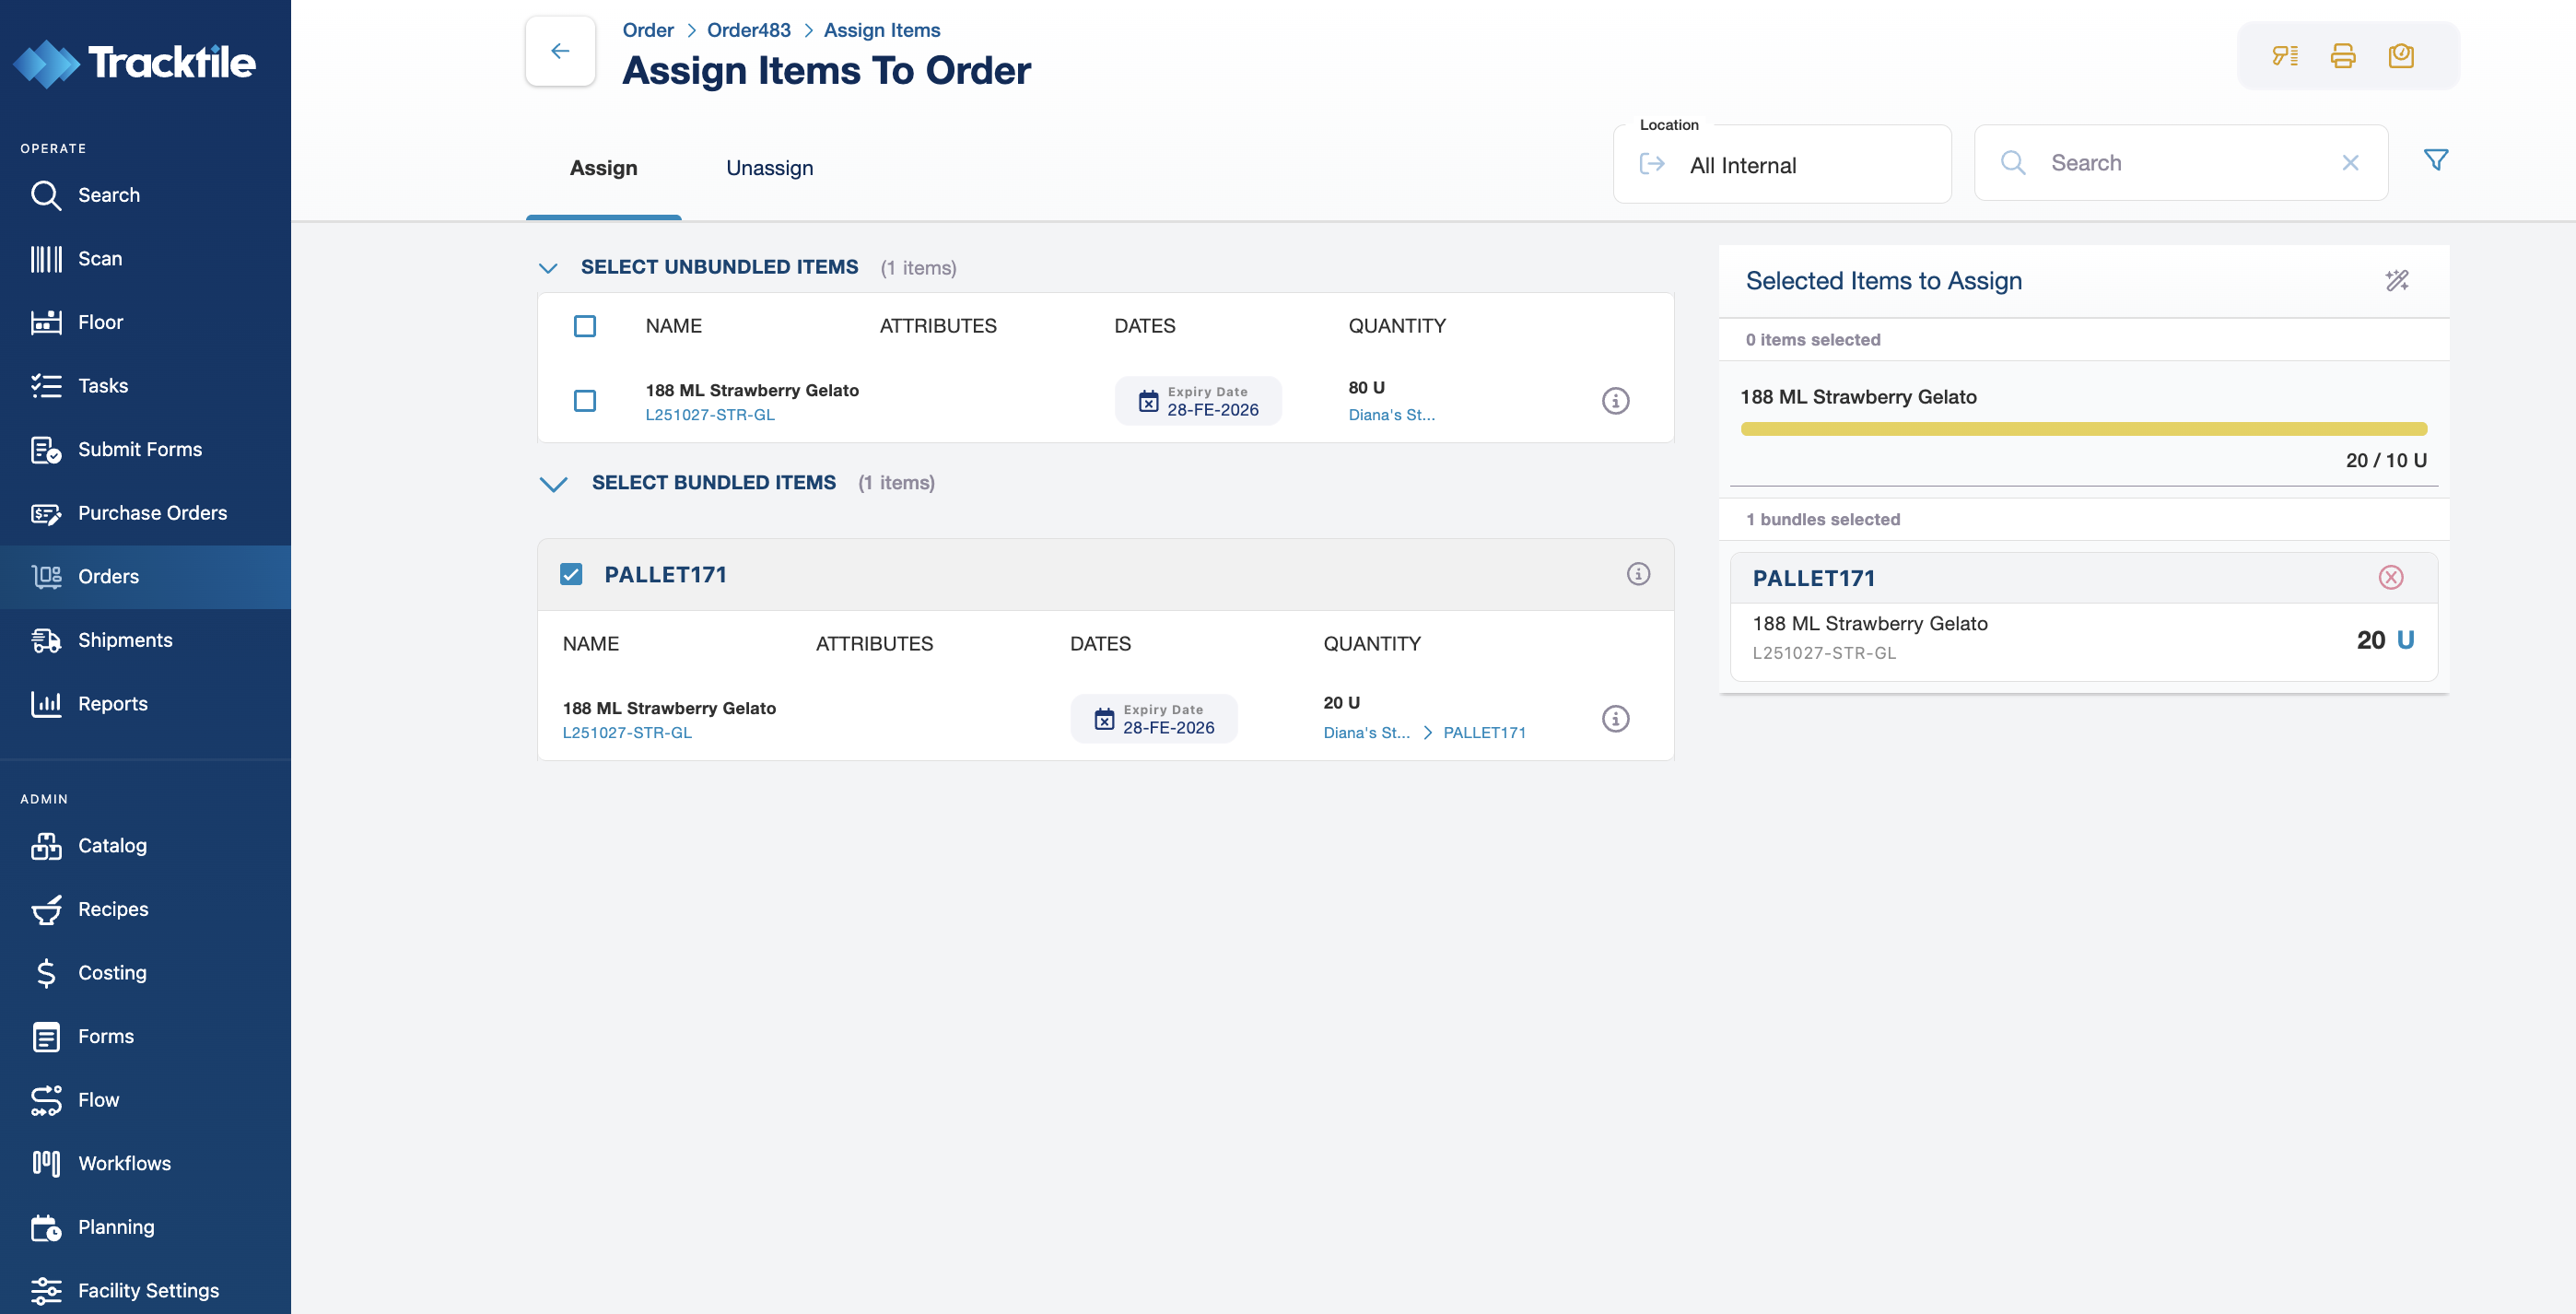Remove PALLET171 with the red X icon
Image resolution: width=2576 pixels, height=1314 pixels.
pos(2390,578)
